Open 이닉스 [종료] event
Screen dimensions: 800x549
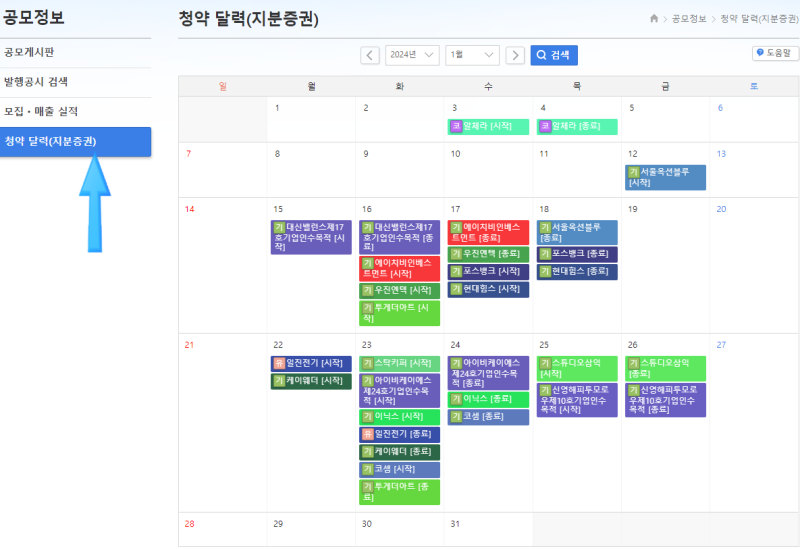488,400
